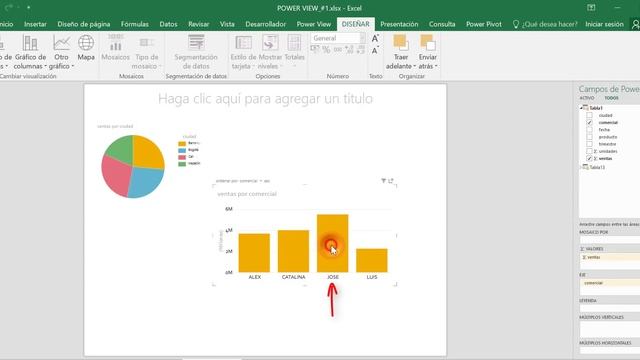Screen dimensions: 640x360
Task: Click Iniciar sesión
Action: click(604, 24)
